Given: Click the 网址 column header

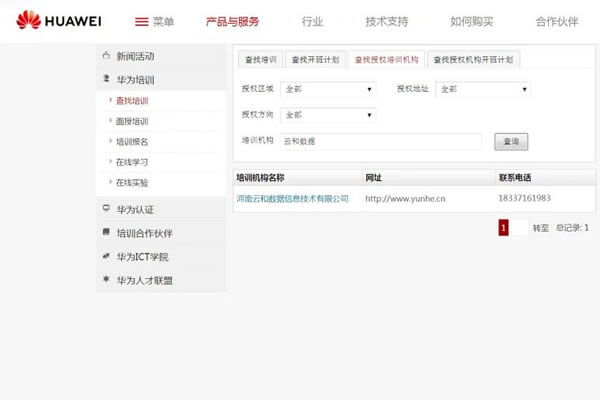Looking at the screenshot, I should point(373,177).
